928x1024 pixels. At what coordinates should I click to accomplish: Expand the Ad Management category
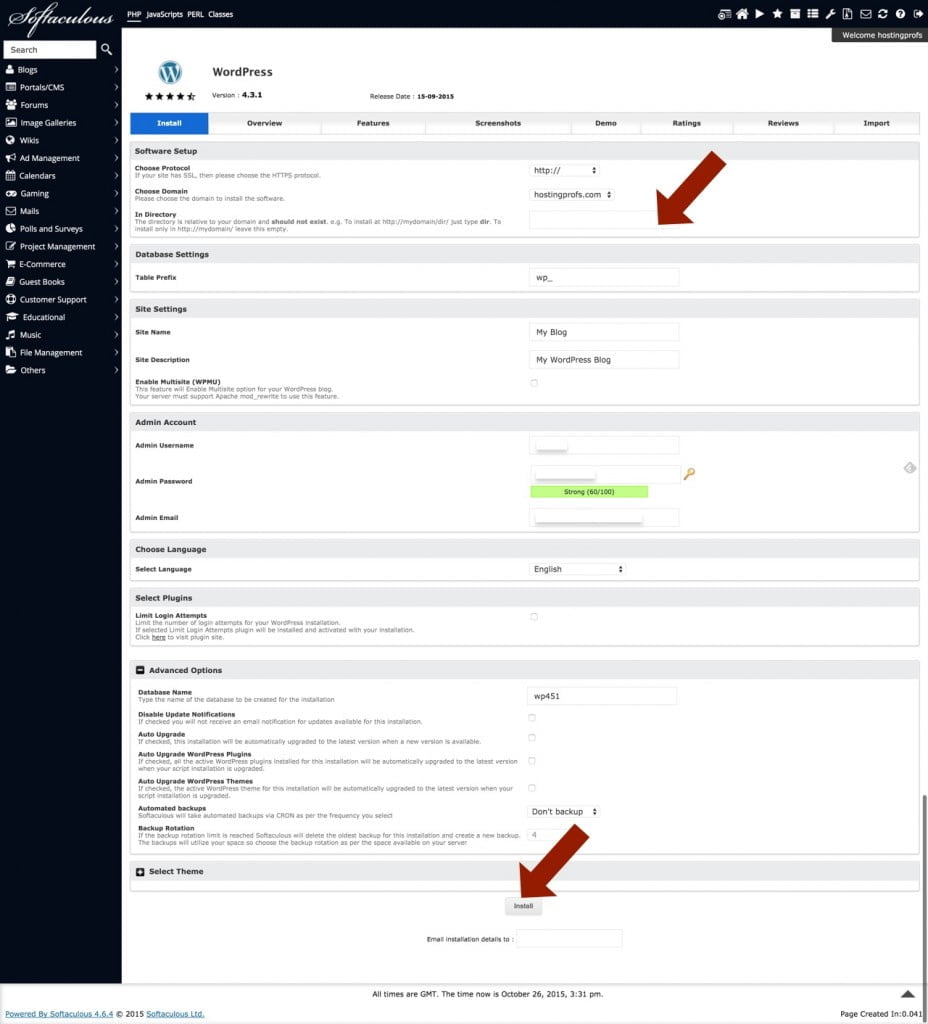point(61,157)
